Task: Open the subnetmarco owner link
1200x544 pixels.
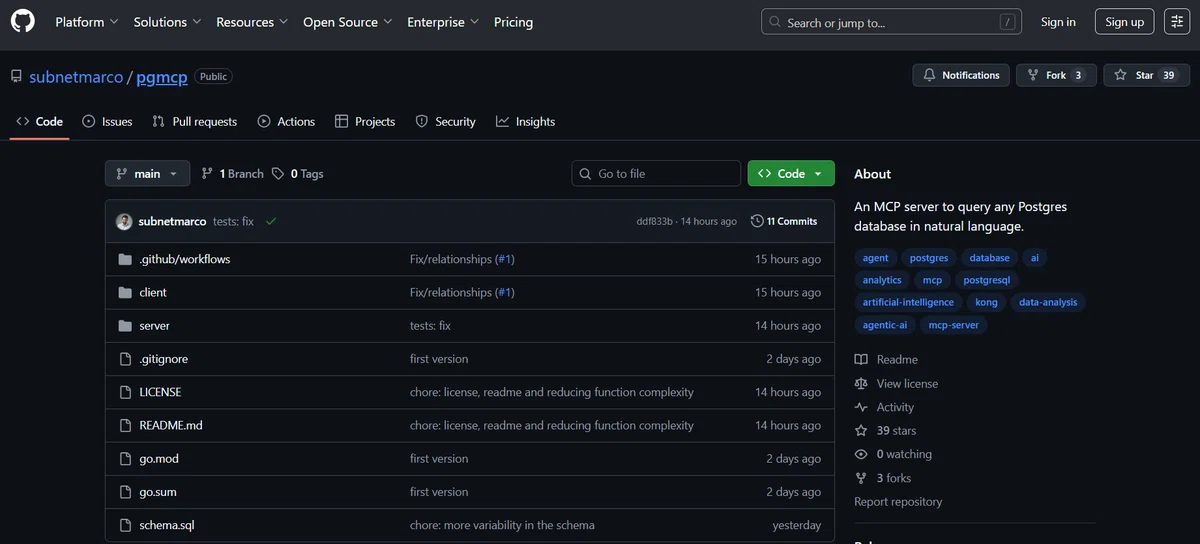Action: [76, 77]
